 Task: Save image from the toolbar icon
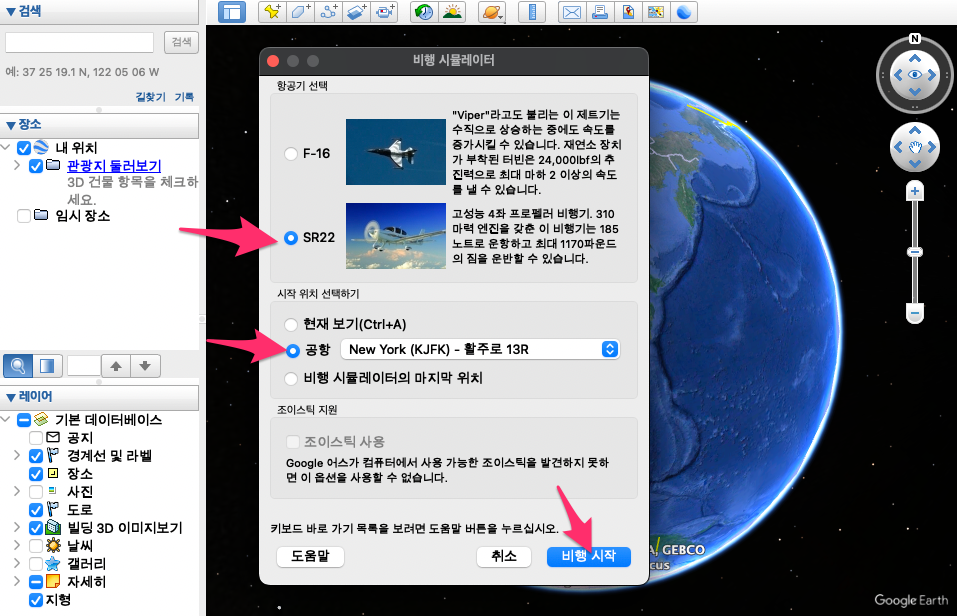point(628,12)
